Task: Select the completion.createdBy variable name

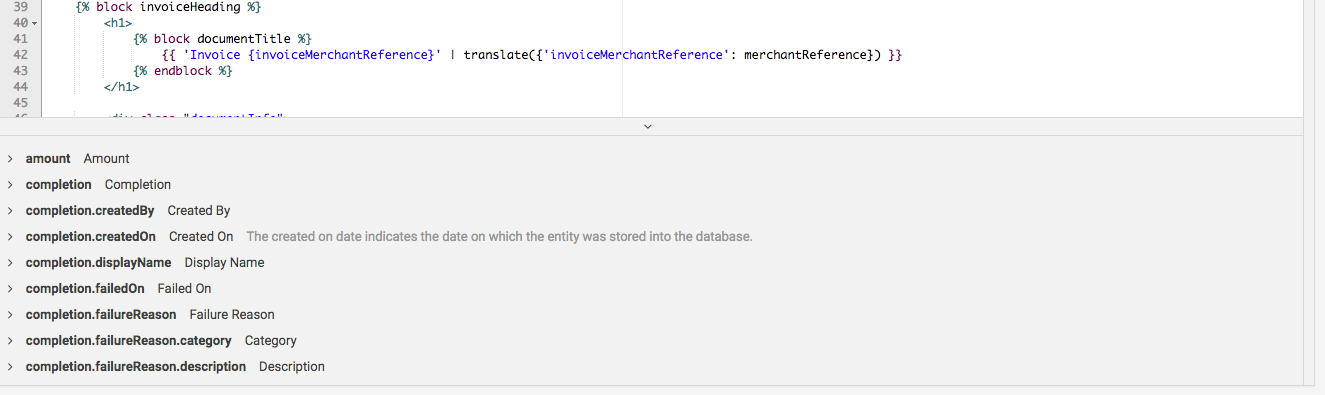Action: [90, 211]
